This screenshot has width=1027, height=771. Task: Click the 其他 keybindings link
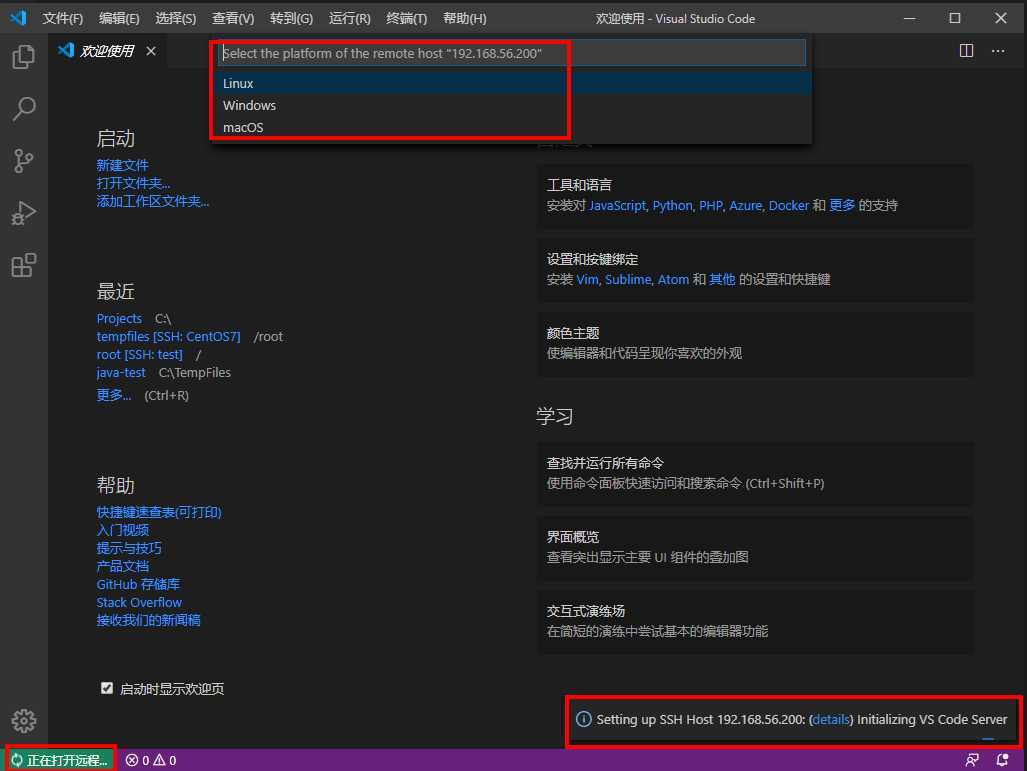click(x=722, y=280)
